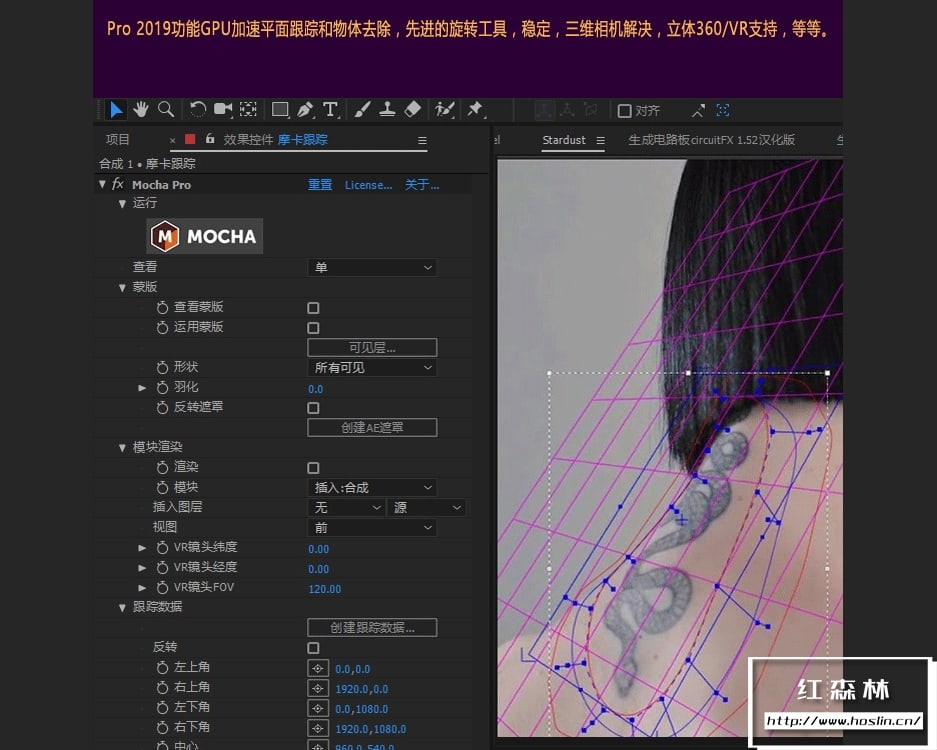This screenshot has width=937, height=750.
Task: Click the Mocha Pro fx toggle icon
Action: pyautogui.click(x=118, y=184)
